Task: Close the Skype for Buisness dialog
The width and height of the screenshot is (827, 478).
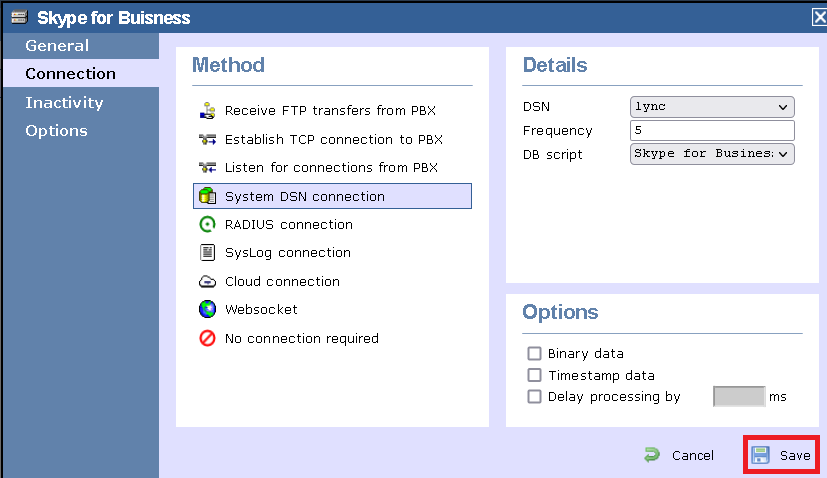Action: 819,17
